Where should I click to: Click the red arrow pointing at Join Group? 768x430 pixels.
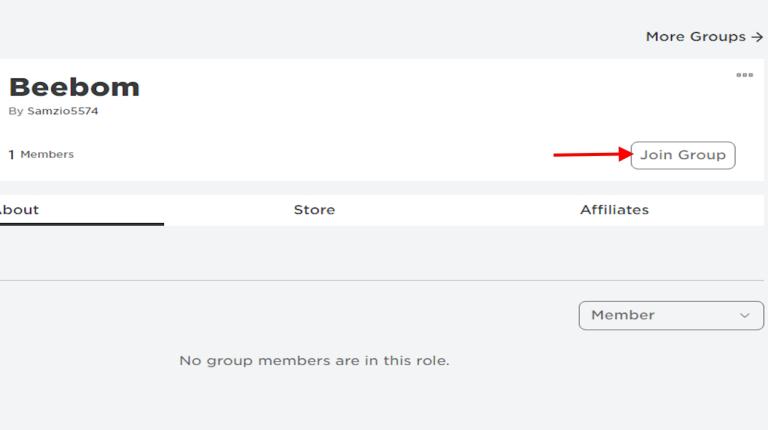point(591,155)
